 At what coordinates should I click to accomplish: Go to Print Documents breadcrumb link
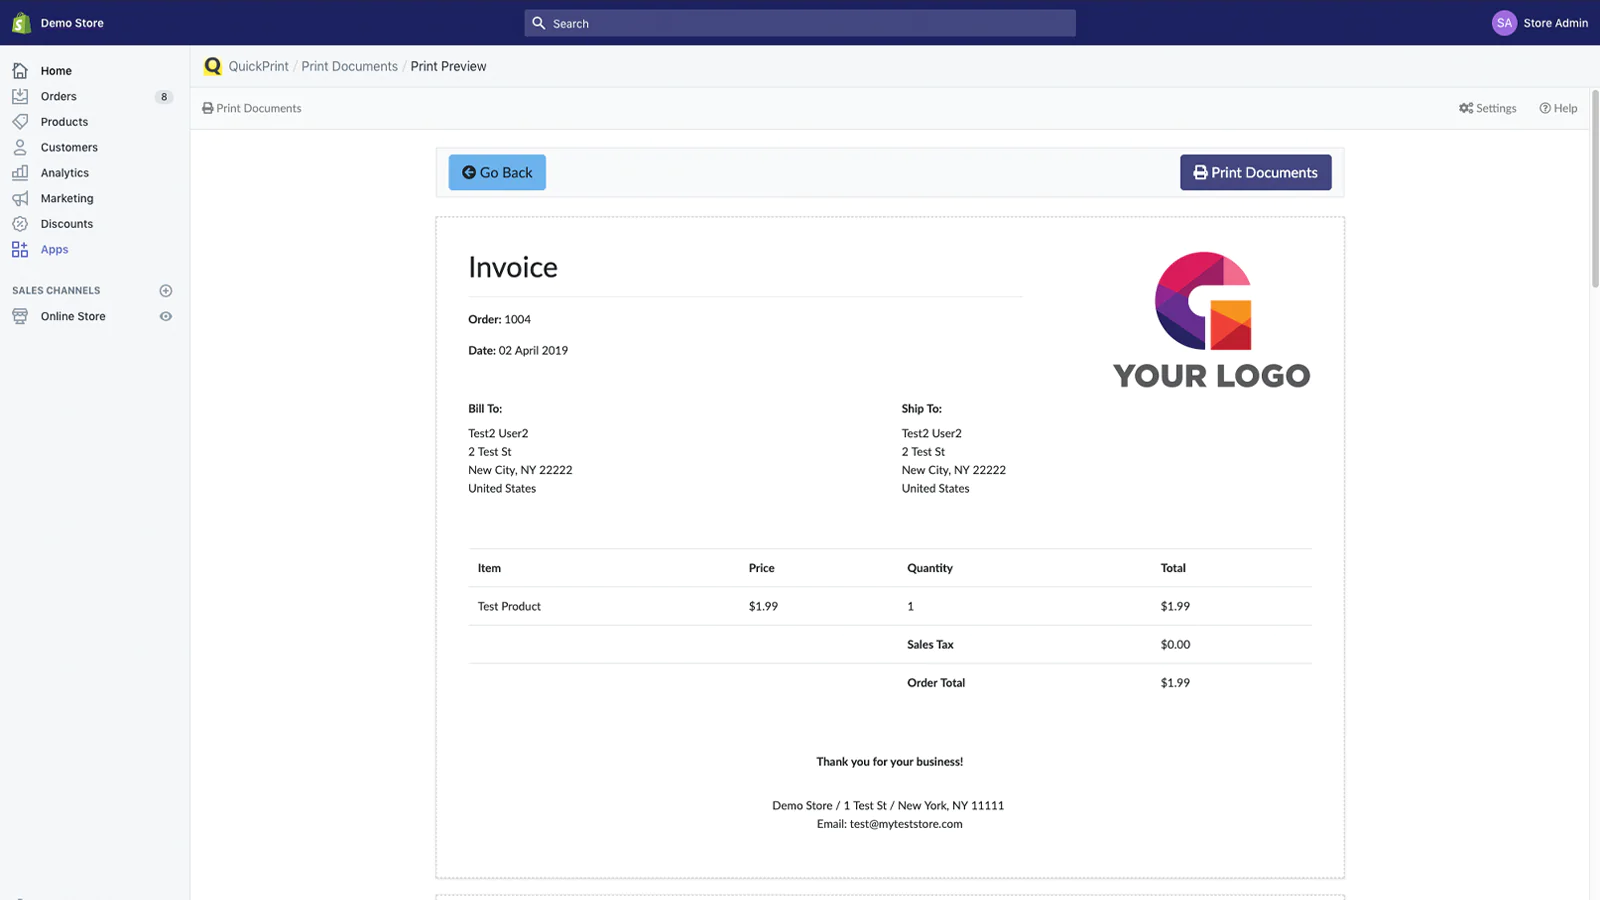[x=349, y=66]
